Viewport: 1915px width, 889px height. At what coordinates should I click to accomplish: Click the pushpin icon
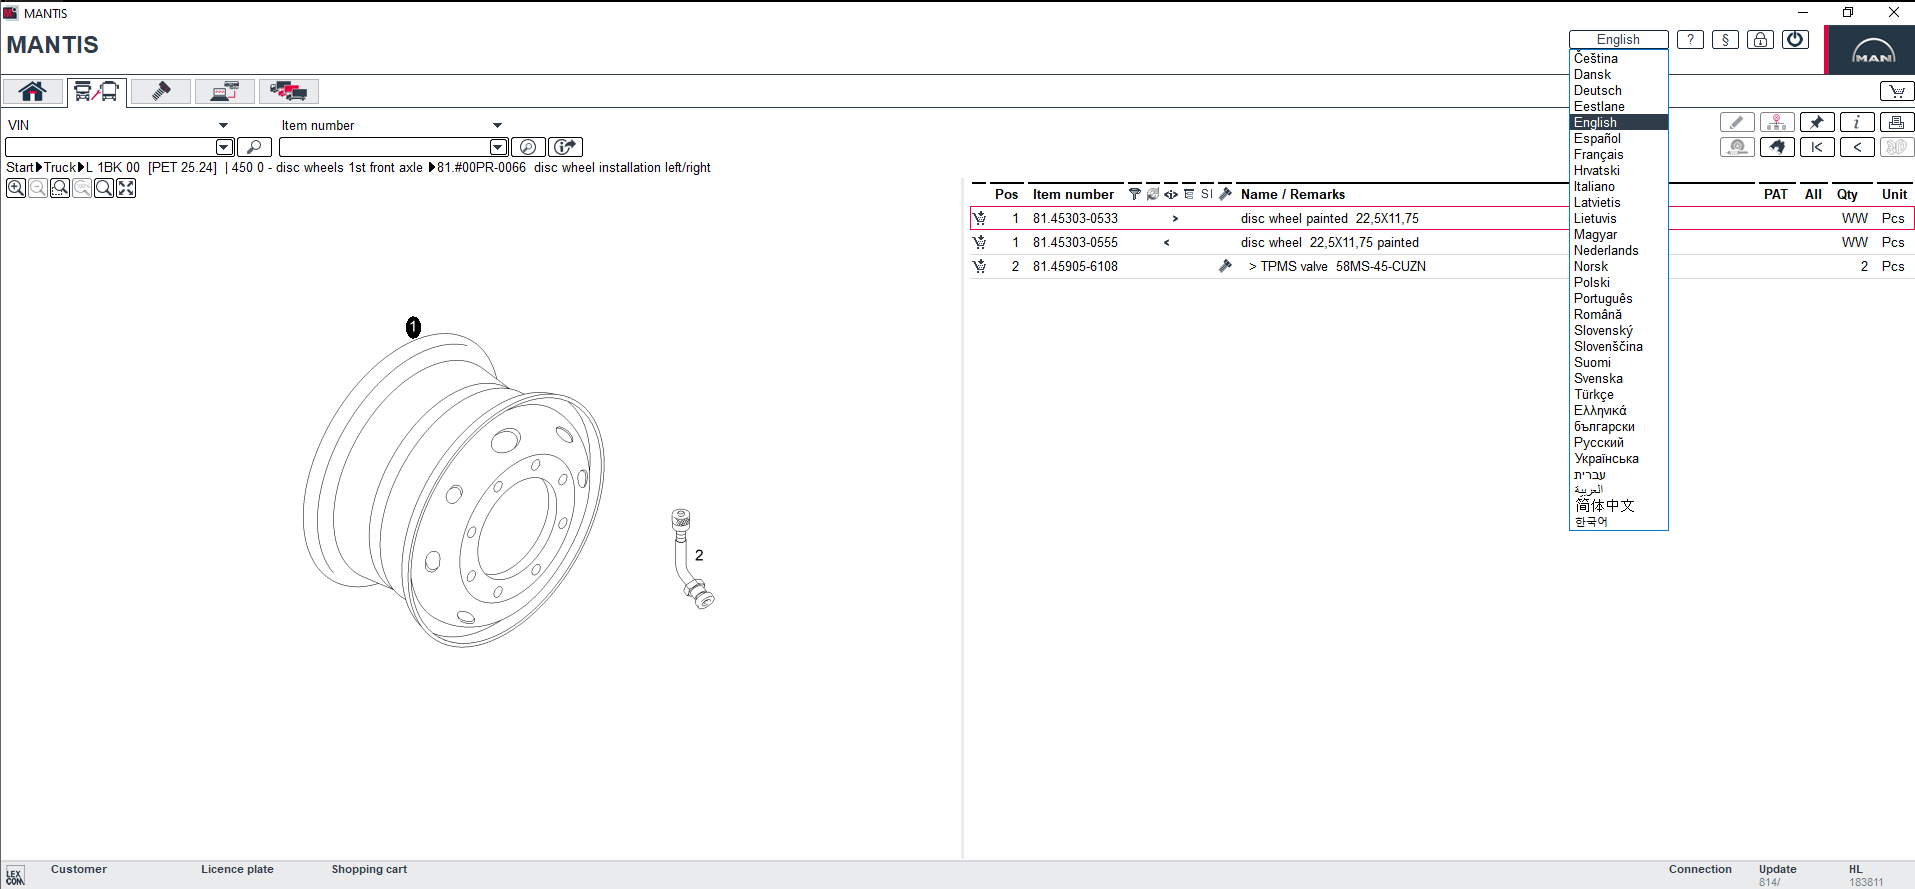click(1817, 122)
